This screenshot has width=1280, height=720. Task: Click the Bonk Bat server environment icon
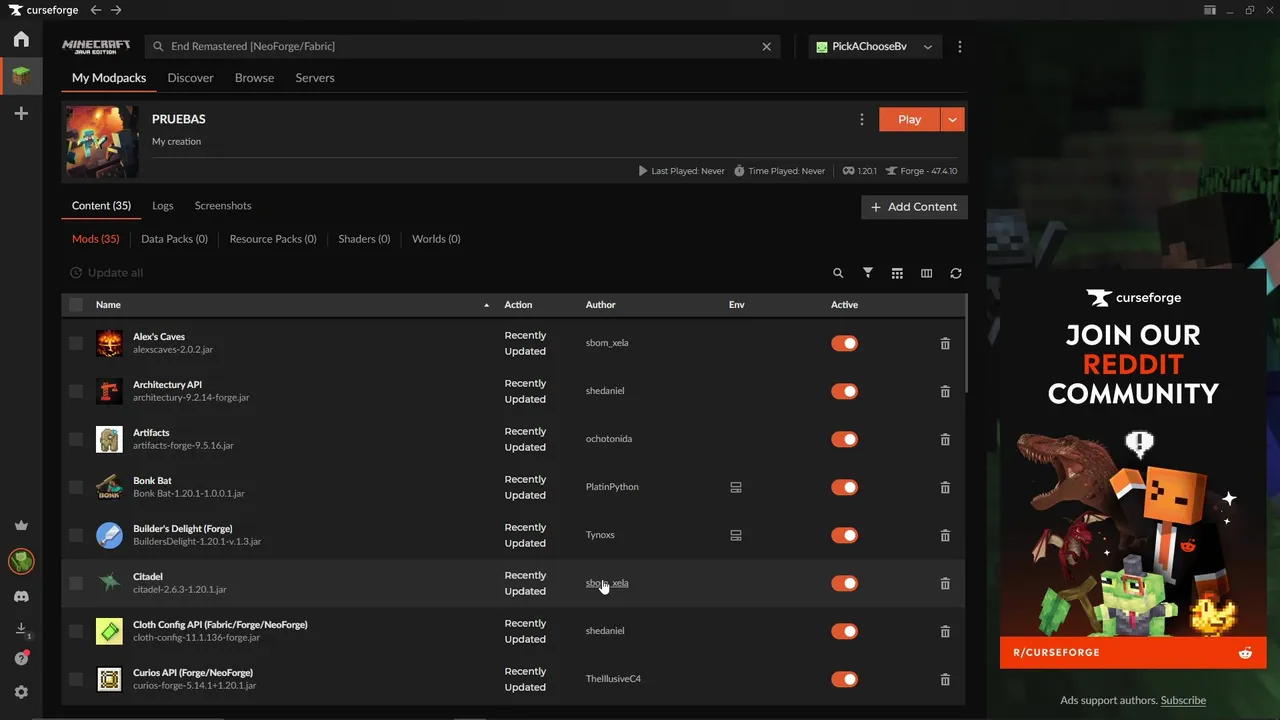point(736,487)
